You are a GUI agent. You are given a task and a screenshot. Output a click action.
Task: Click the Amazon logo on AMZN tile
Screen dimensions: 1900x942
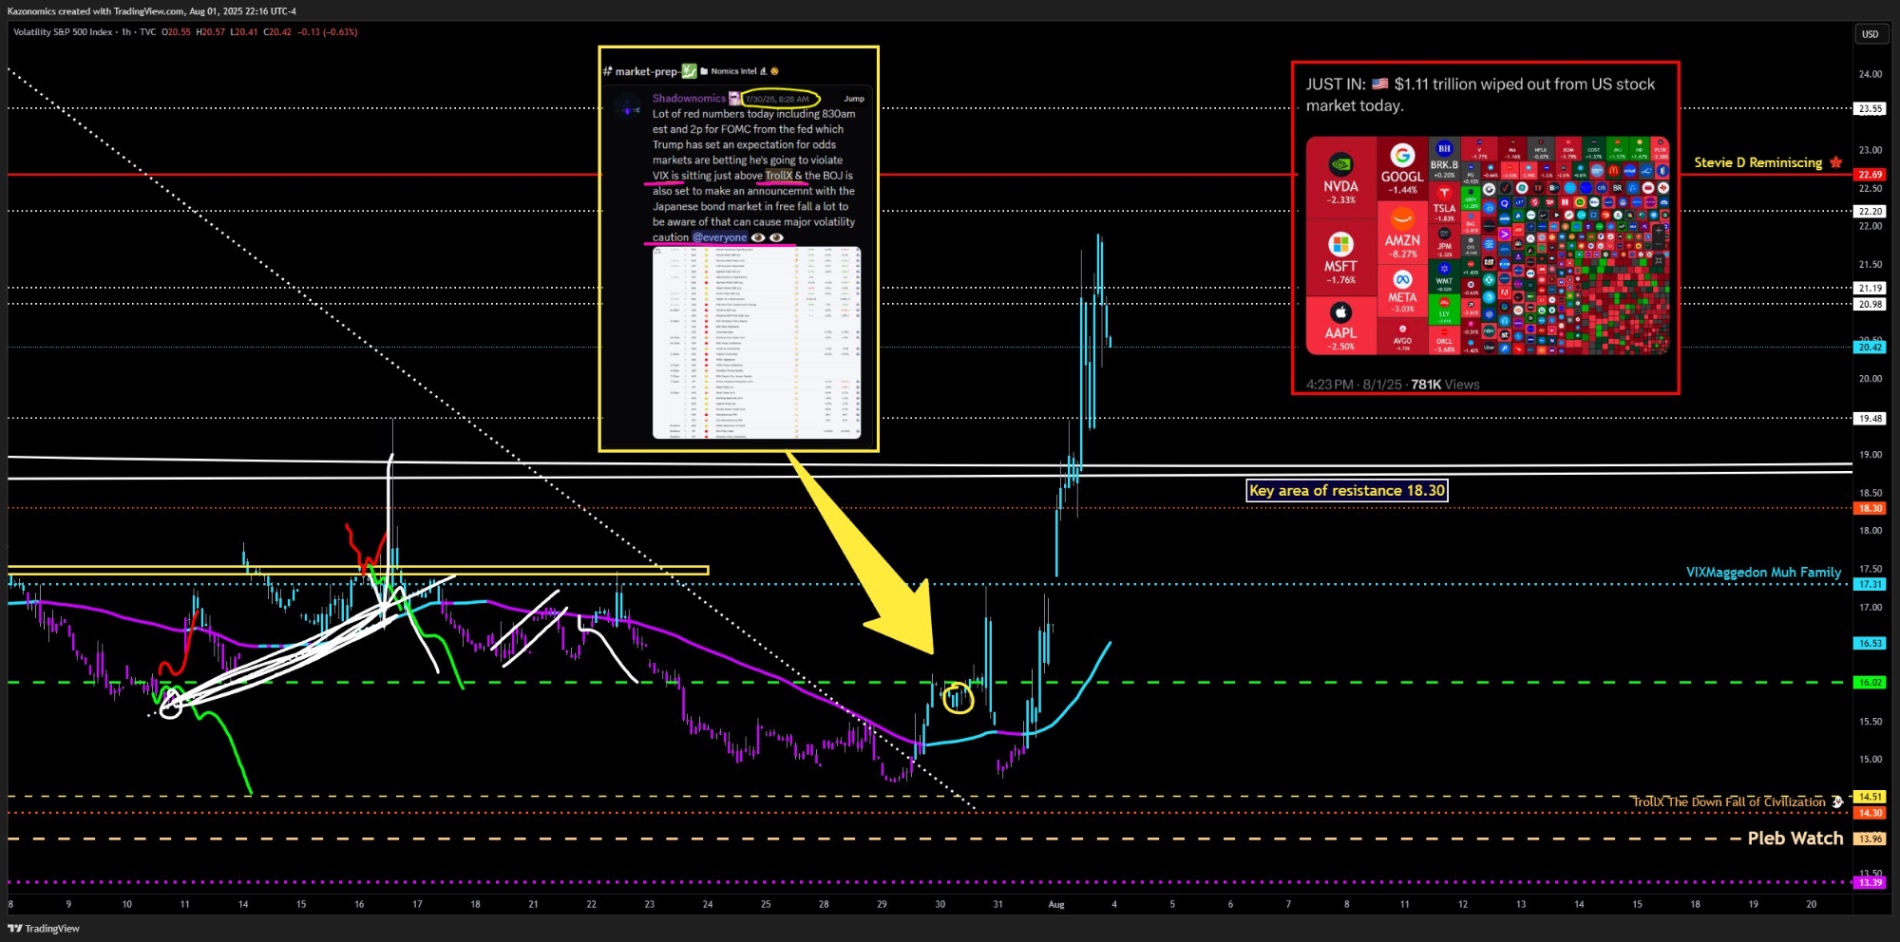(x=1402, y=220)
